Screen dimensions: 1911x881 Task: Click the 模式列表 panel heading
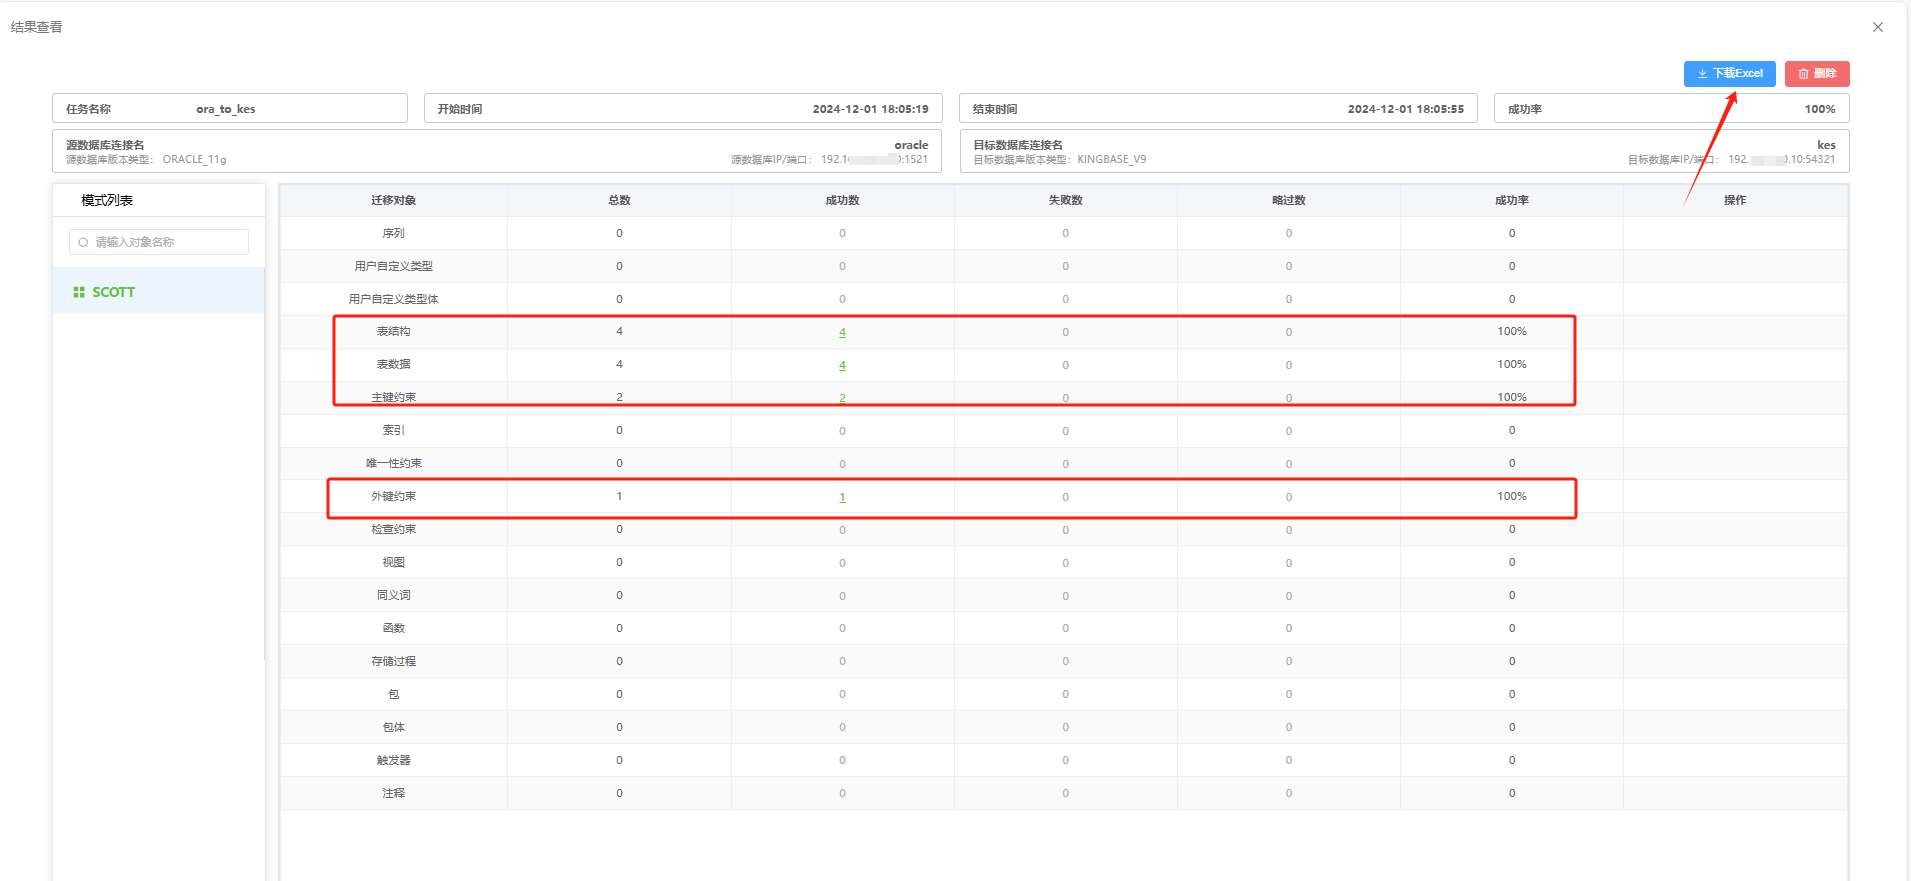(107, 200)
